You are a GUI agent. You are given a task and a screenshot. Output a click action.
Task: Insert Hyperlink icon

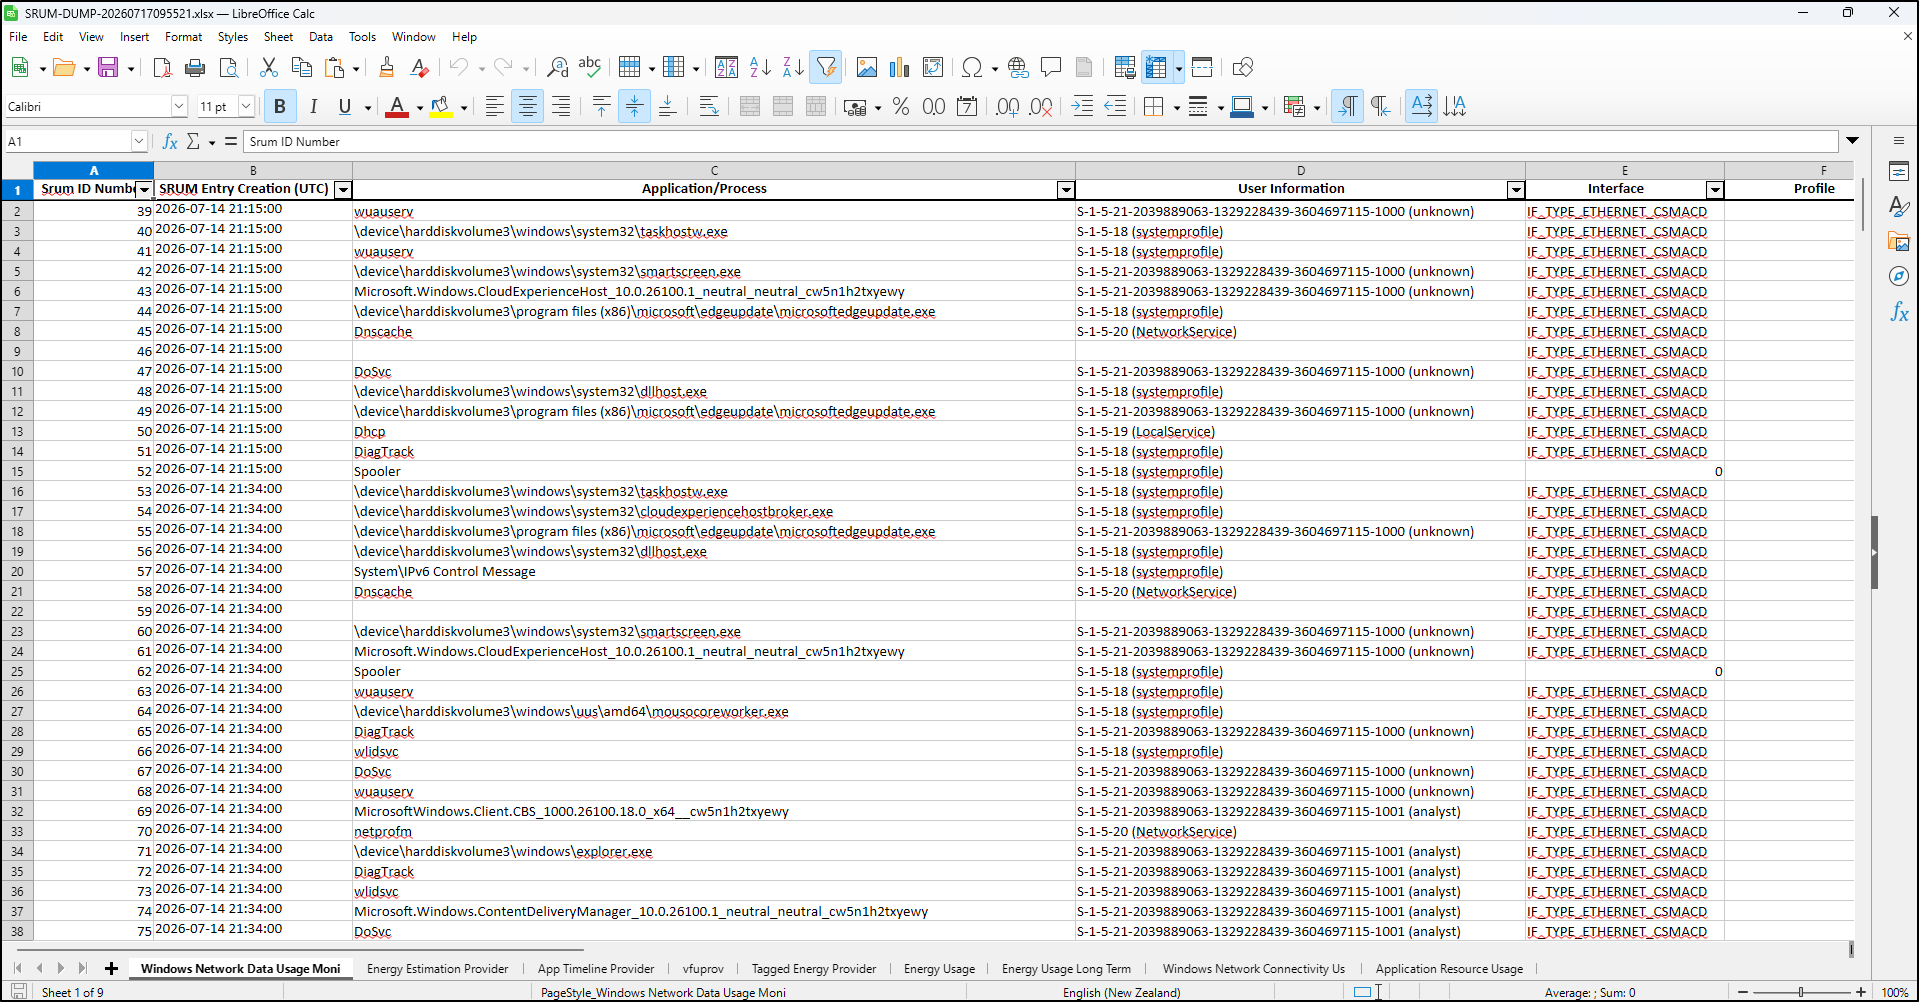(x=1018, y=68)
